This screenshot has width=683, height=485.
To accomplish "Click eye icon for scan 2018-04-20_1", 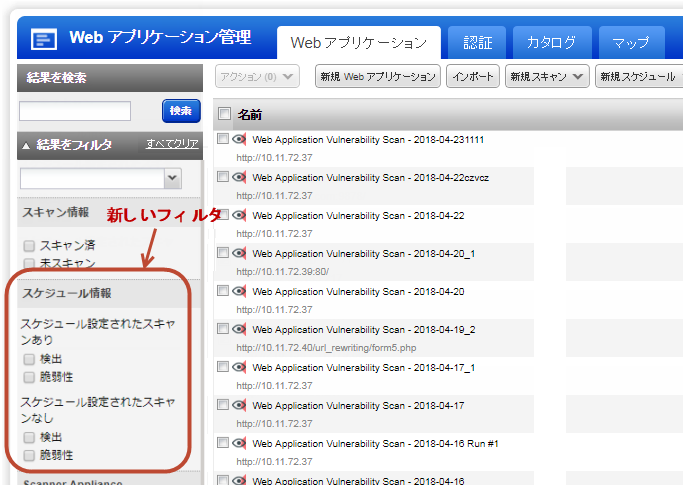I will [239, 253].
